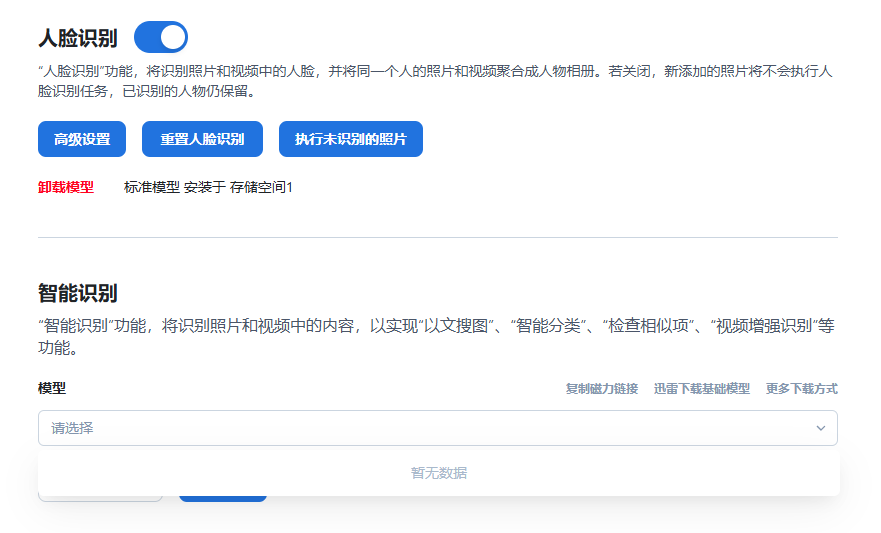The height and width of the screenshot is (533, 881).
Task: Click 复制磁力链接 link
Action: (x=601, y=389)
